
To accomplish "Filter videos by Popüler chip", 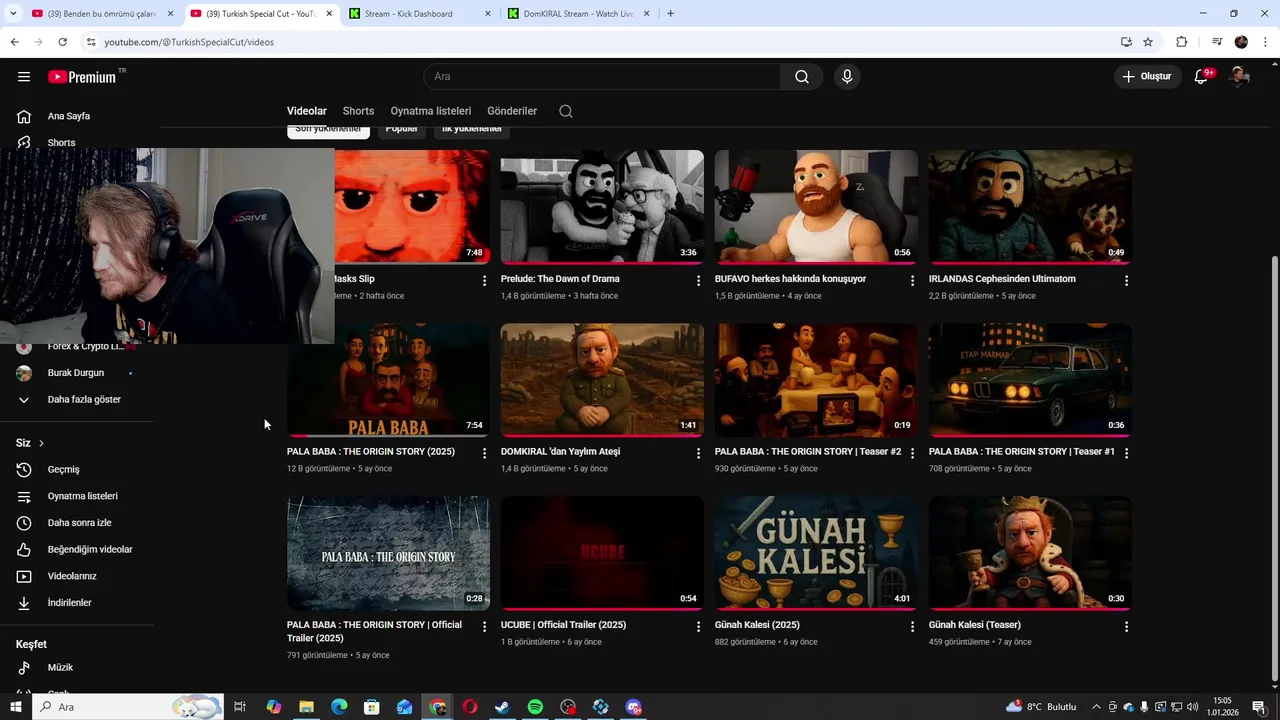I will pyautogui.click(x=402, y=129).
